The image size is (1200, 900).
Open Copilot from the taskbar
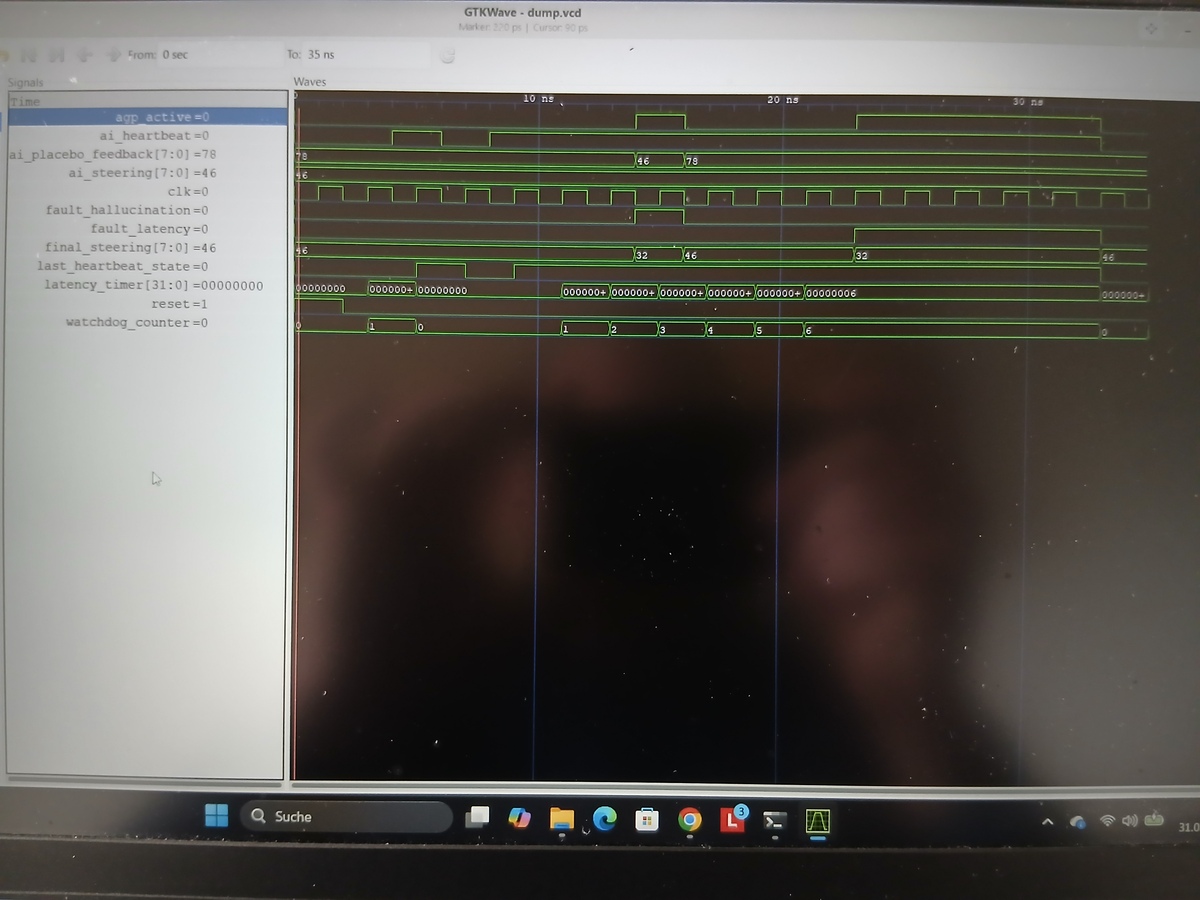click(519, 818)
